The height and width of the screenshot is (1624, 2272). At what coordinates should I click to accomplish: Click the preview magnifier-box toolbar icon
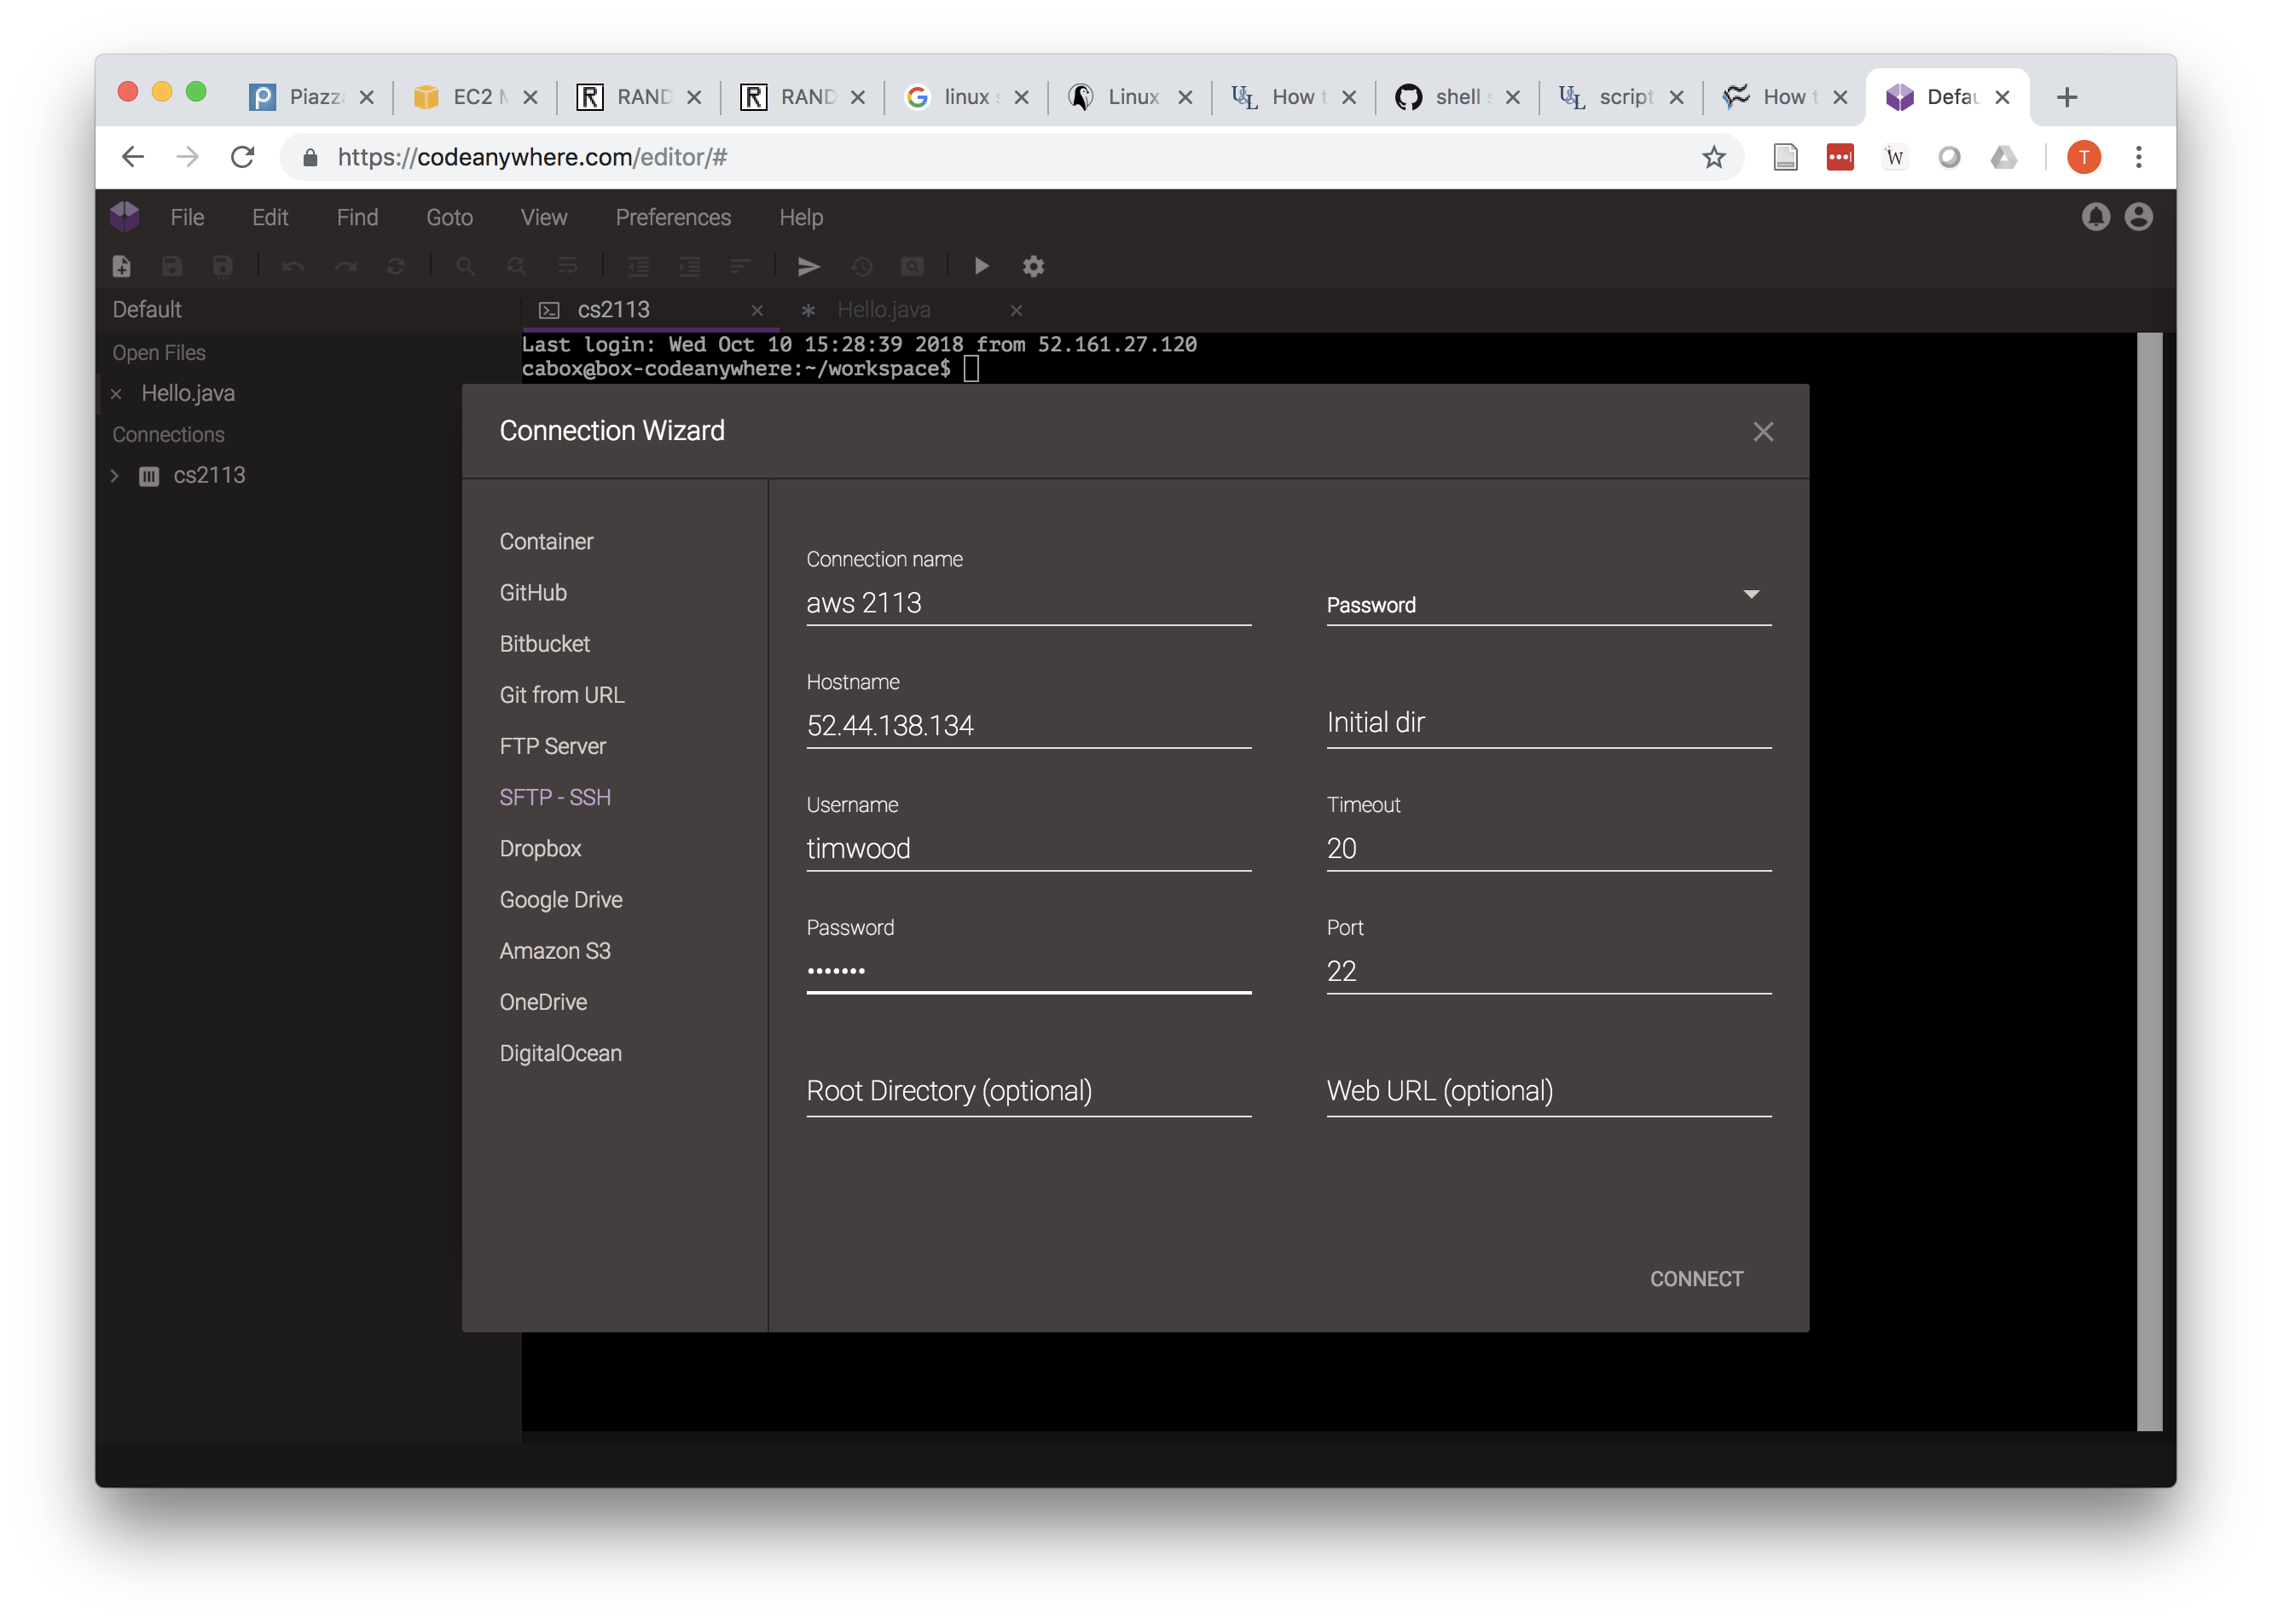point(912,266)
